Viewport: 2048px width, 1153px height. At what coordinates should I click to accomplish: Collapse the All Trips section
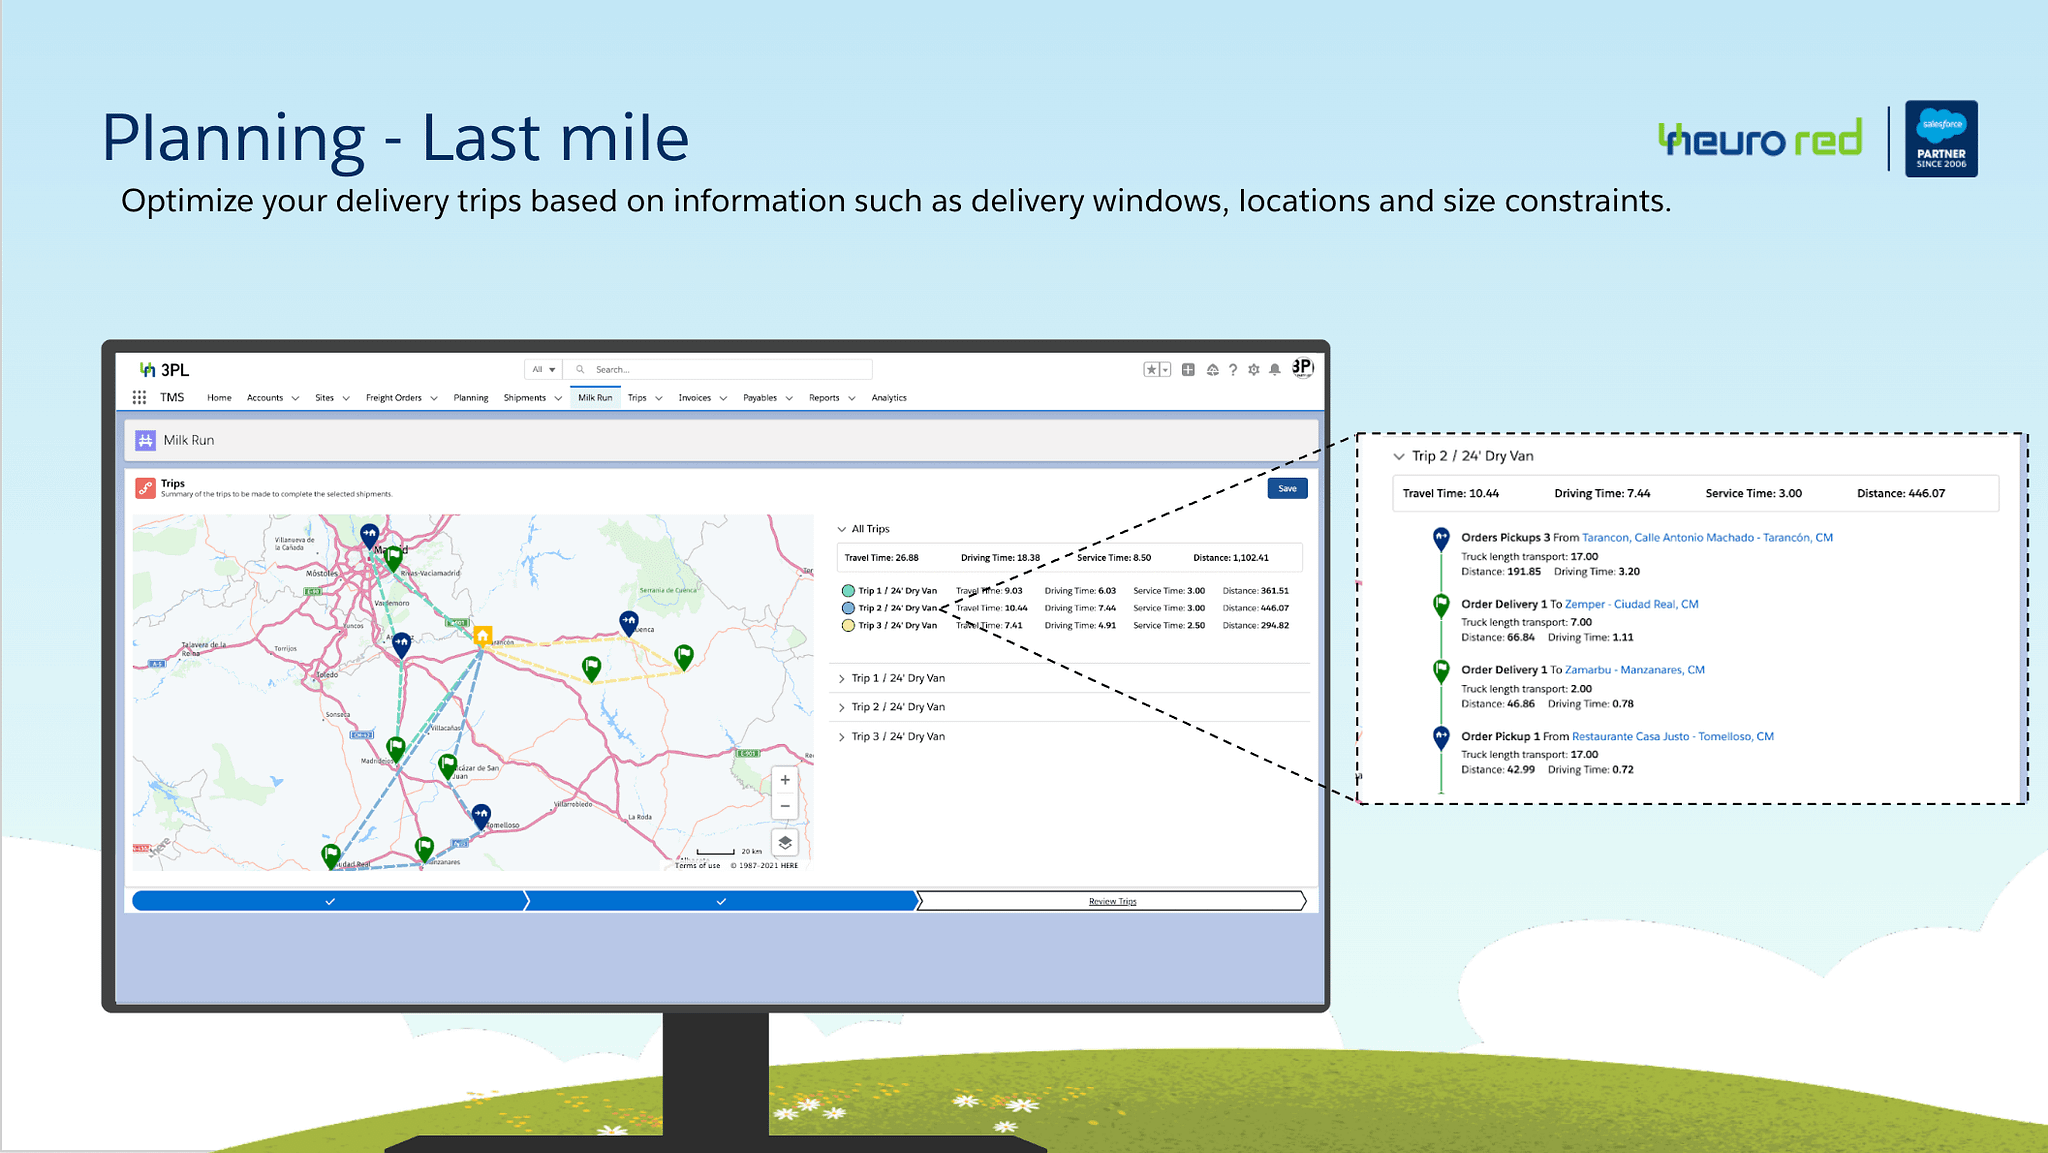coord(842,529)
